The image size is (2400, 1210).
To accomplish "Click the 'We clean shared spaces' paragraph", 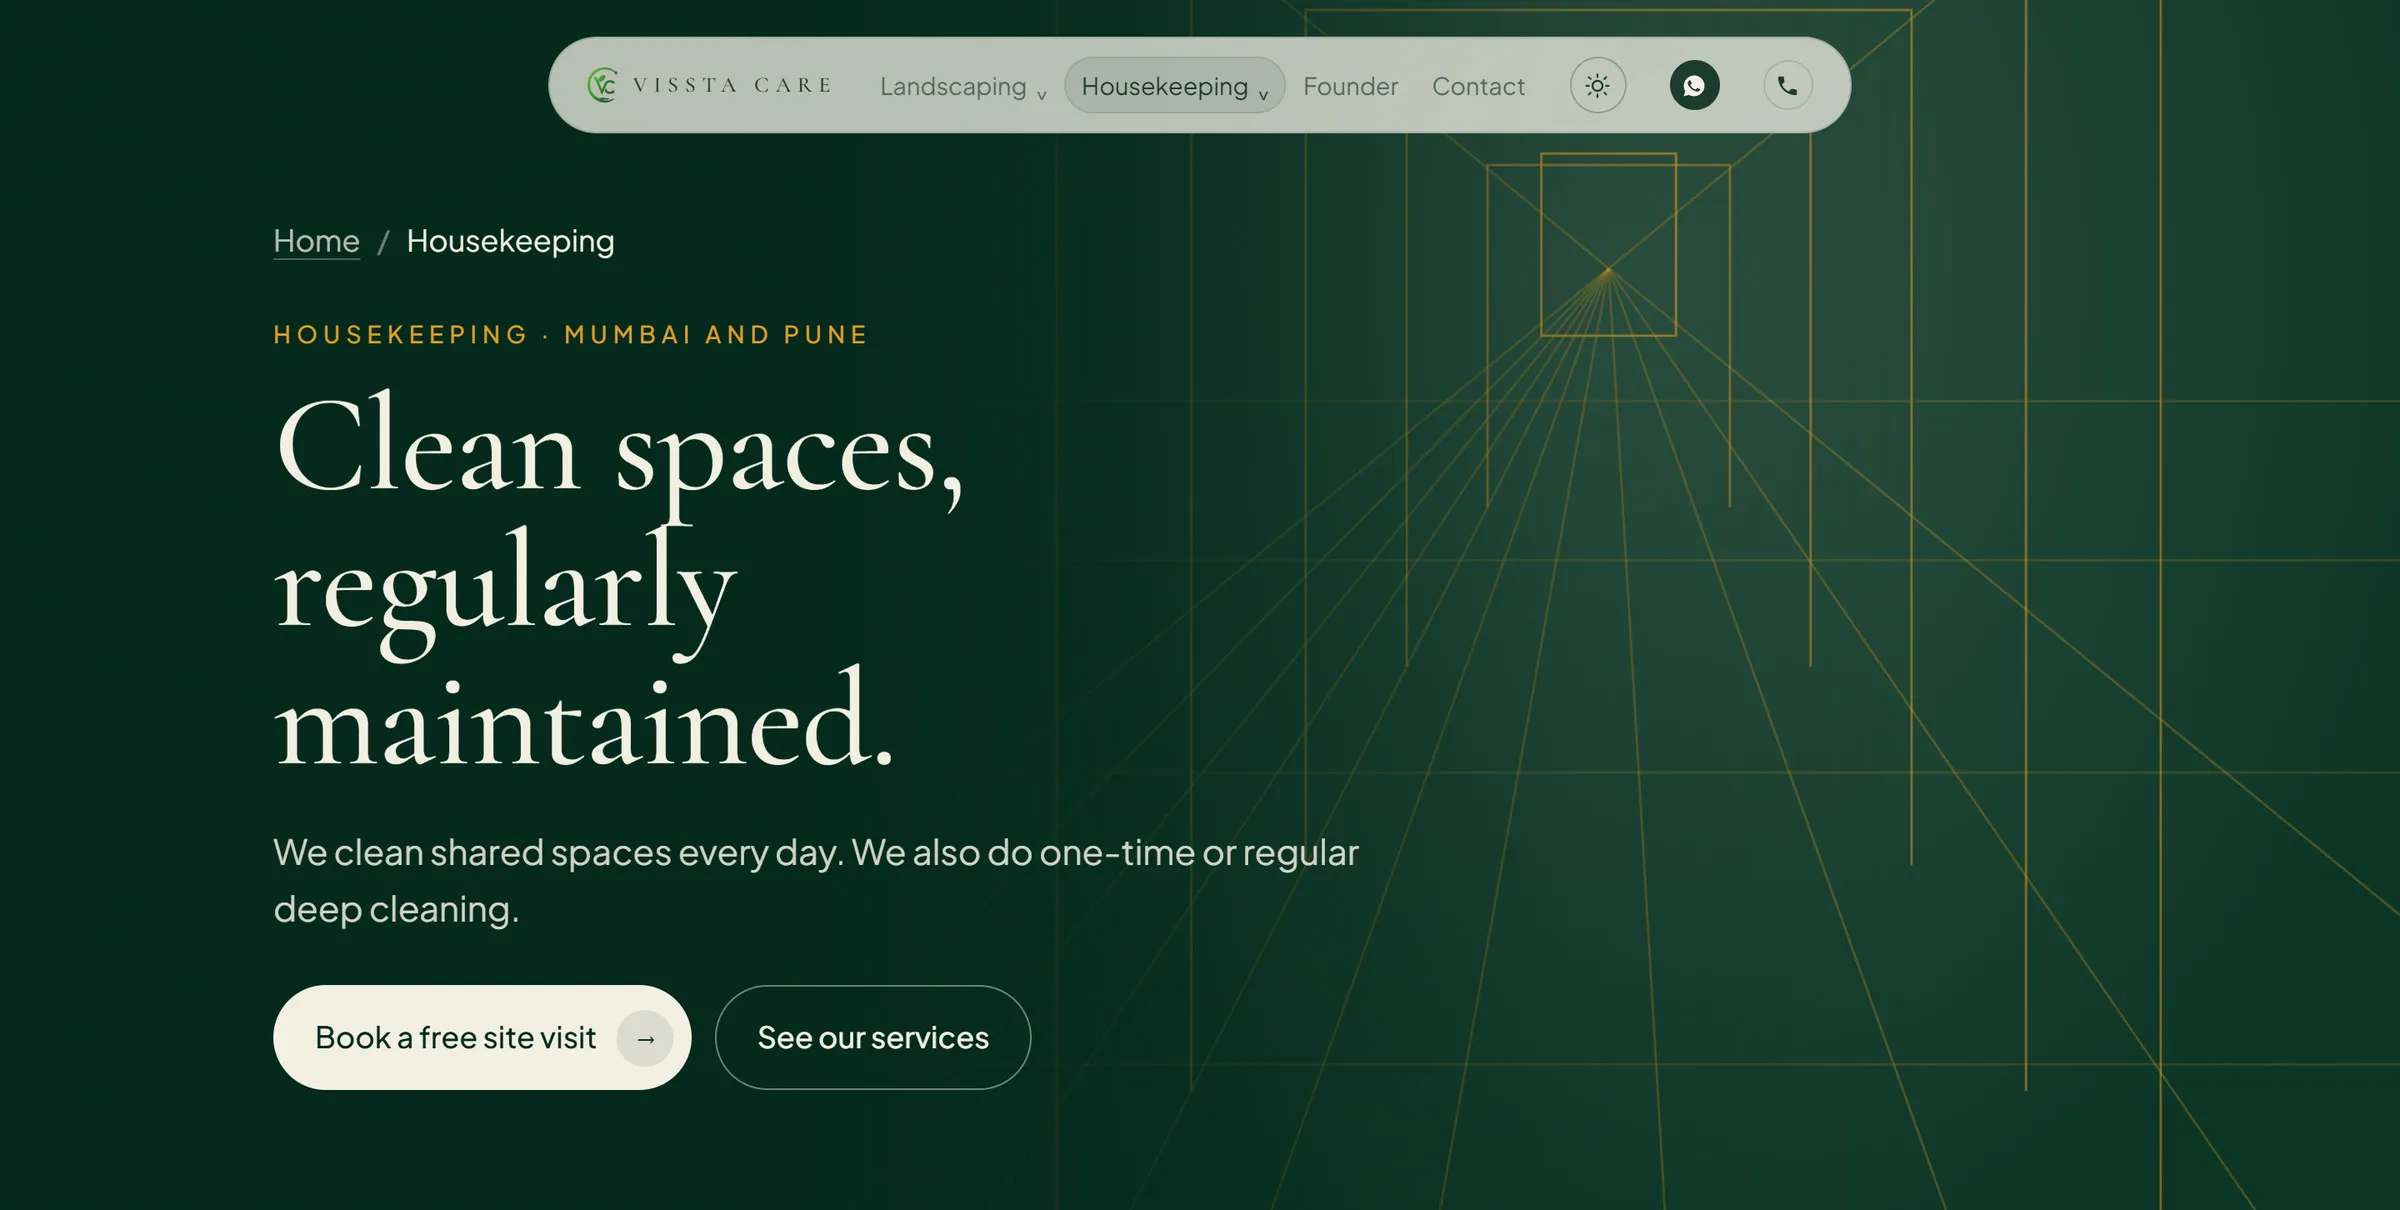I will click(816, 880).
